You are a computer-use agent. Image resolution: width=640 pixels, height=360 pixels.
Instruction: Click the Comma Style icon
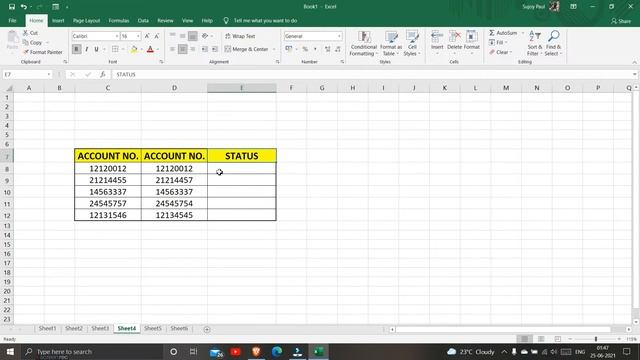click(x=315, y=49)
